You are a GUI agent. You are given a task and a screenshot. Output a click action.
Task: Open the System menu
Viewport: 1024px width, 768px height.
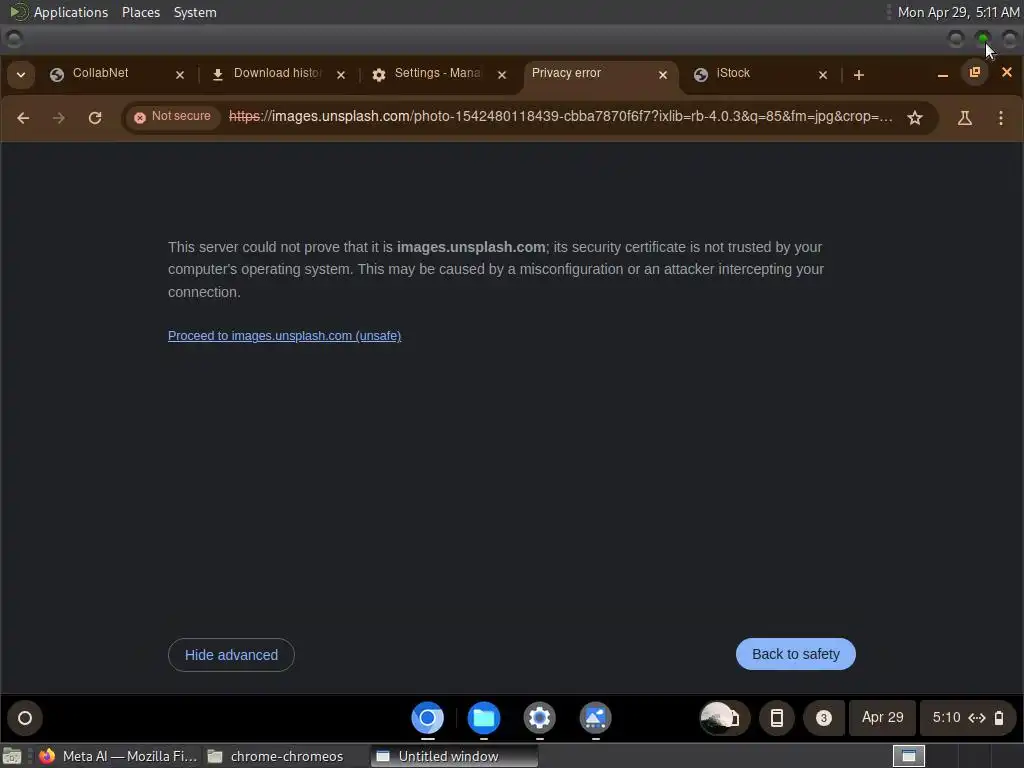click(x=195, y=12)
